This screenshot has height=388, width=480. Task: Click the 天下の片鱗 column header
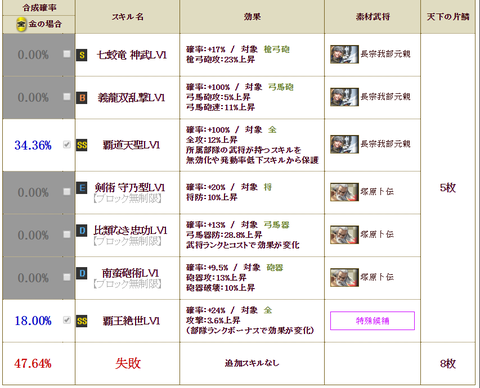point(448,17)
